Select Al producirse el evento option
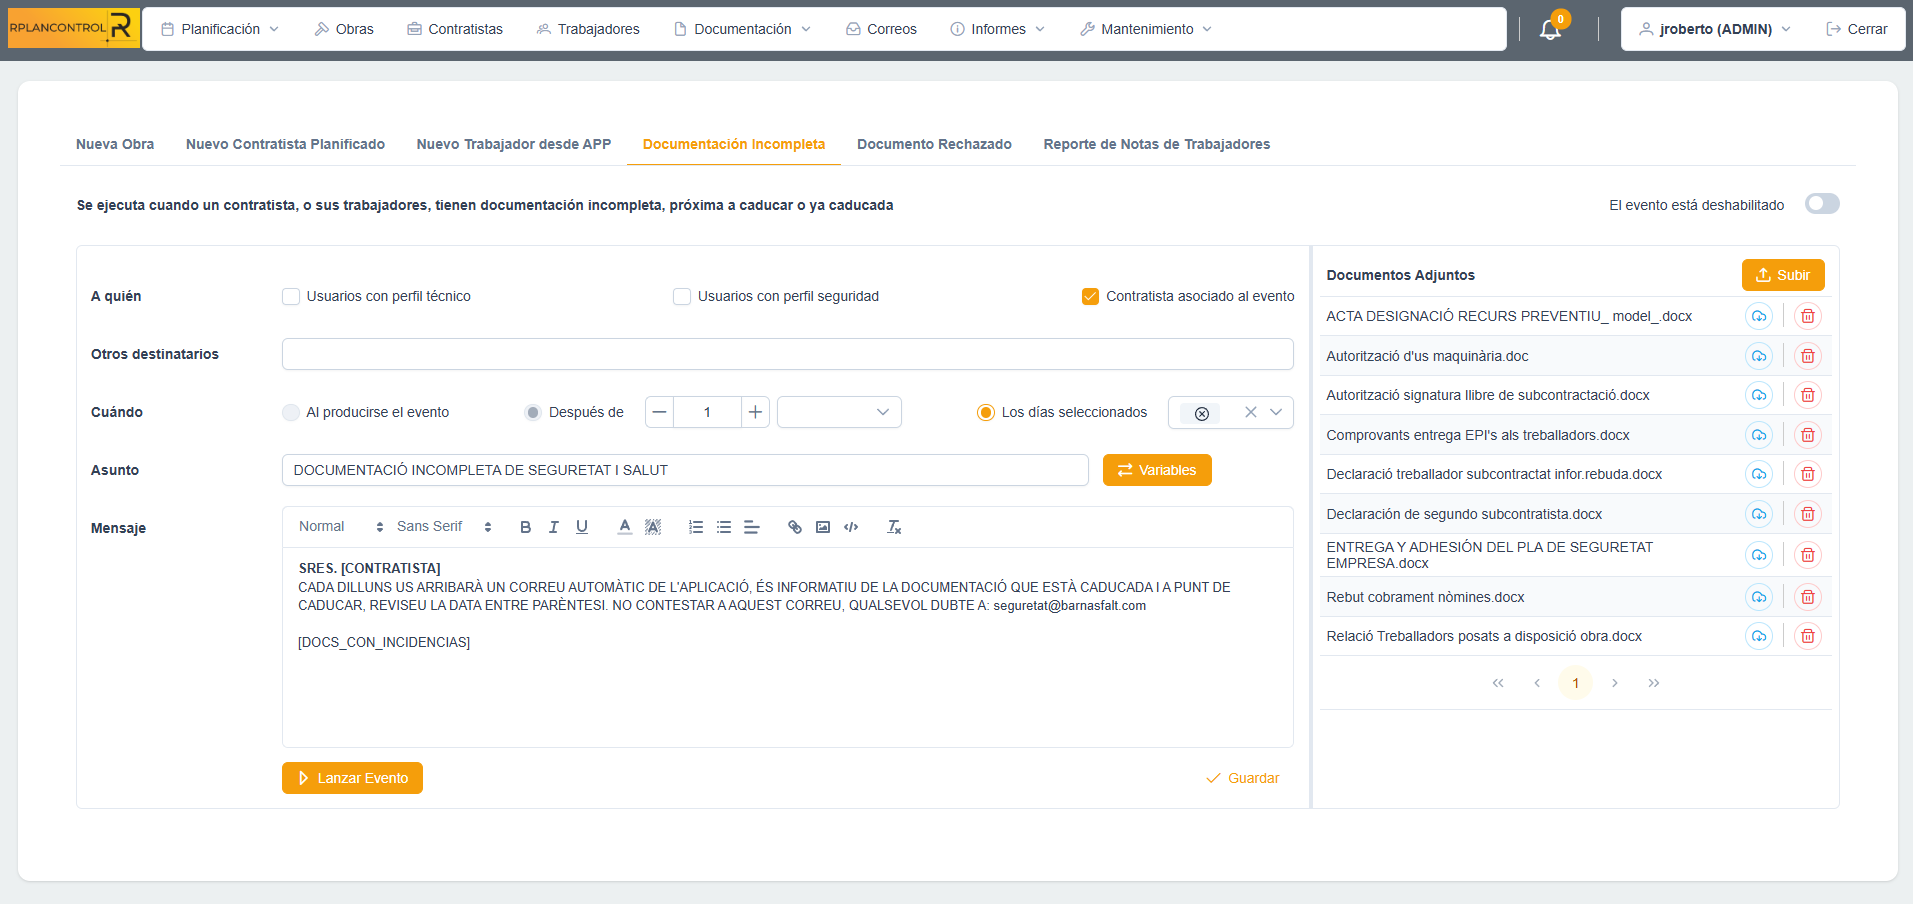The image size is (1913, 904). 291,412
